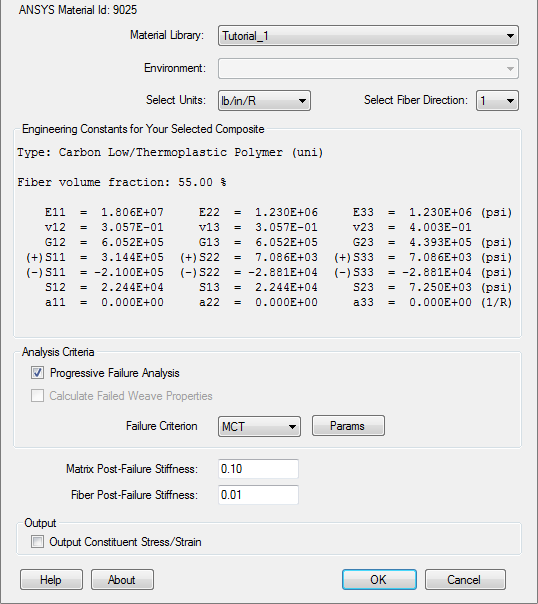The height and width of the screenshot is (604, 538).
Task: Click the (+)S33 value 7.086E+03
Action: [x=440, y=257]
